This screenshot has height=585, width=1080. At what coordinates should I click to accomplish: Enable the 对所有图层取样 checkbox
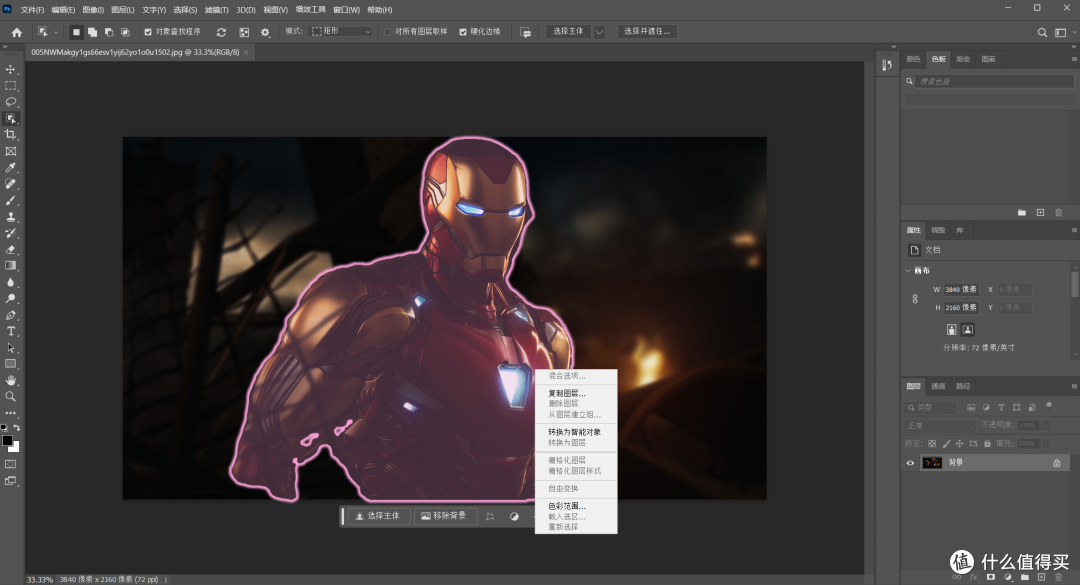(387, 32)
